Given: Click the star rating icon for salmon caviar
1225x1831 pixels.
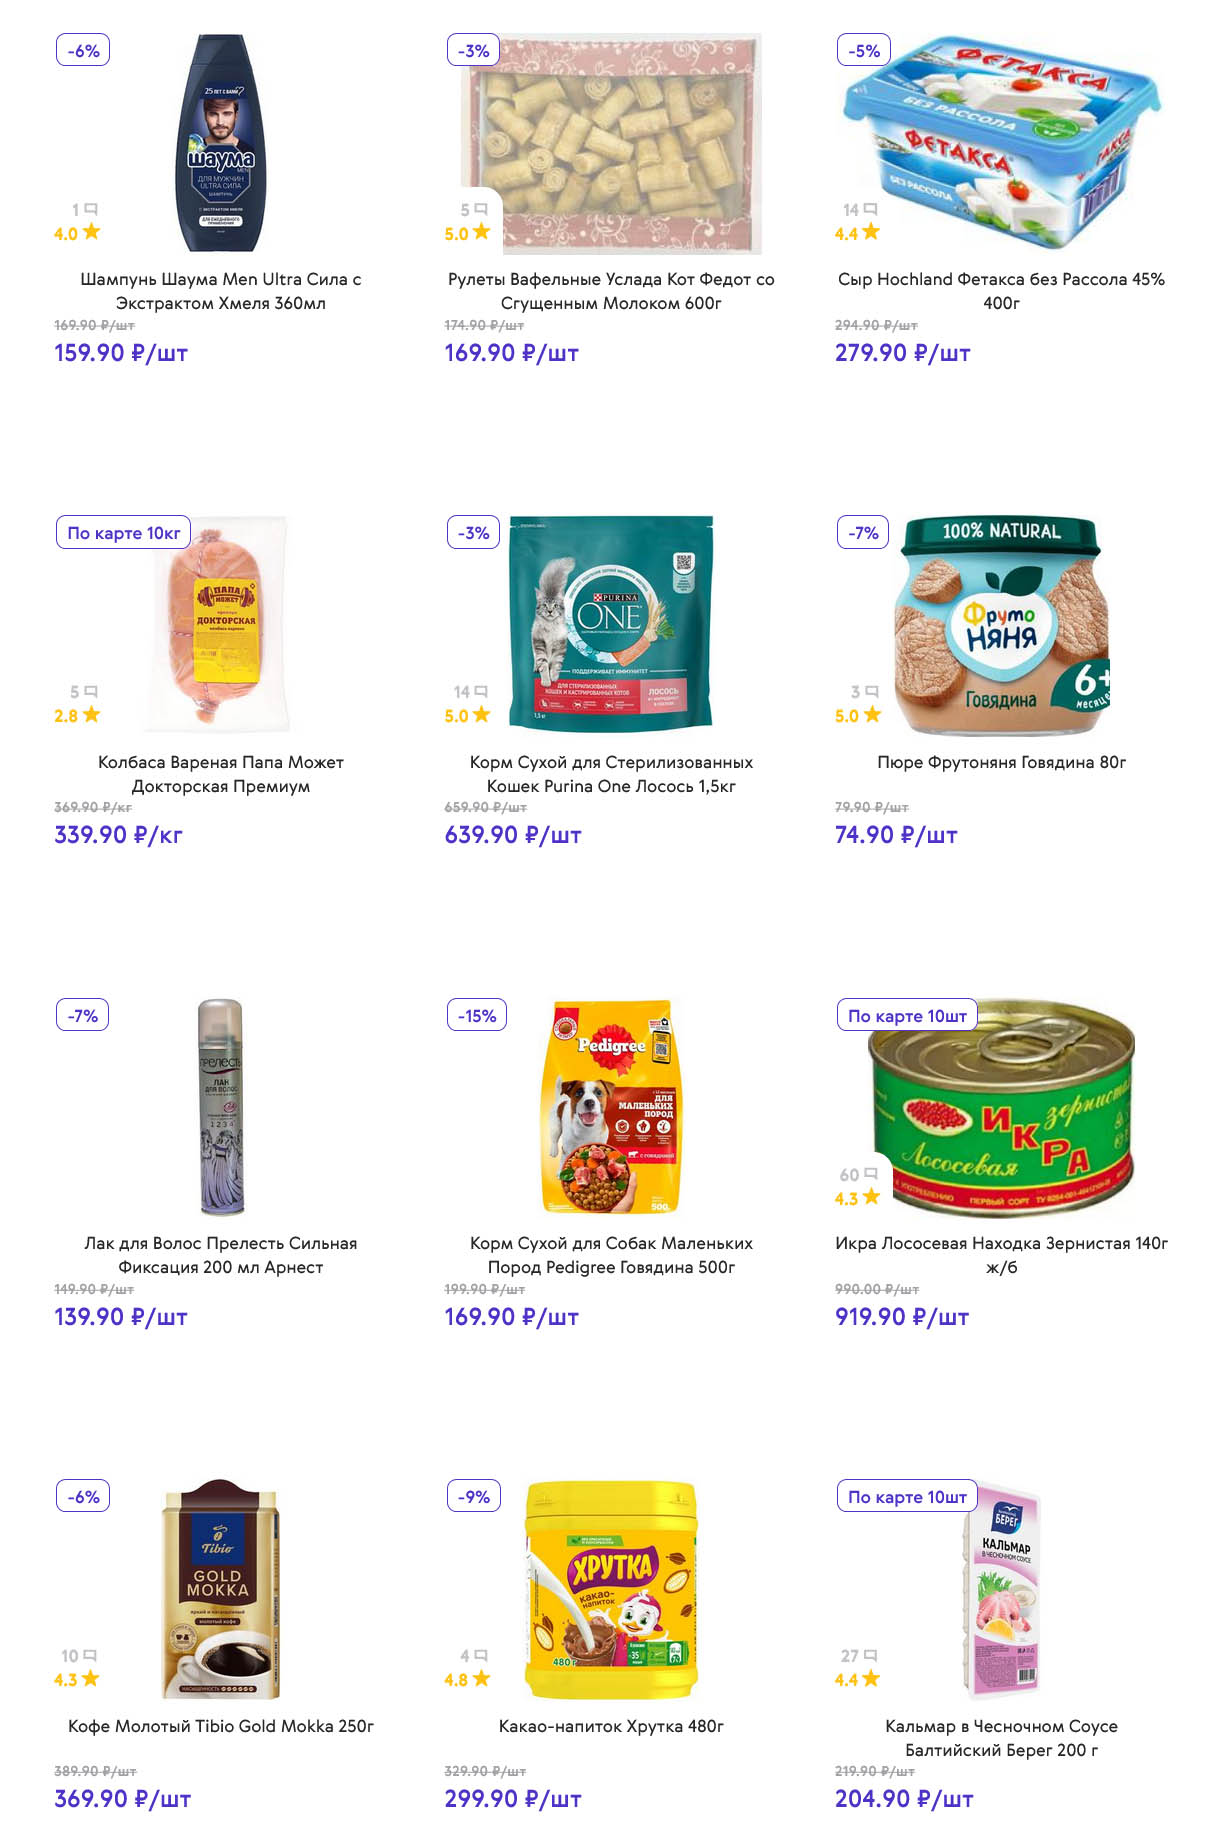Looking at the screenshot, I should point(872,1197).
